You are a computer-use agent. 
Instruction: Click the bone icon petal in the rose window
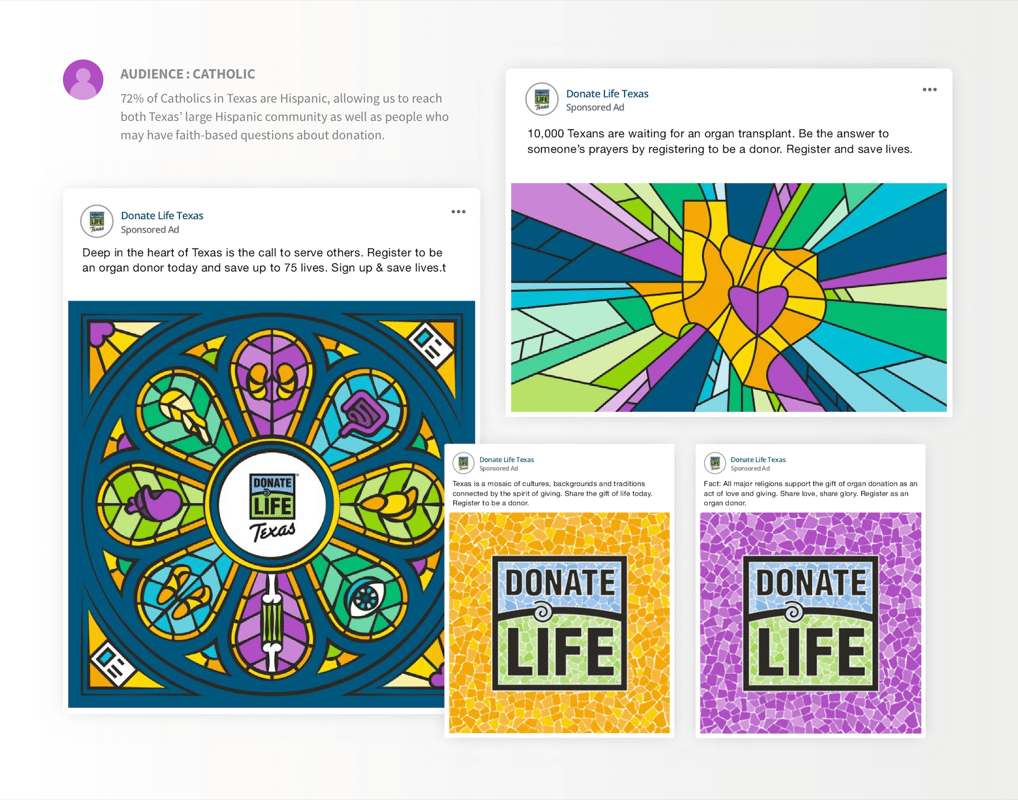tap(273, 625)
